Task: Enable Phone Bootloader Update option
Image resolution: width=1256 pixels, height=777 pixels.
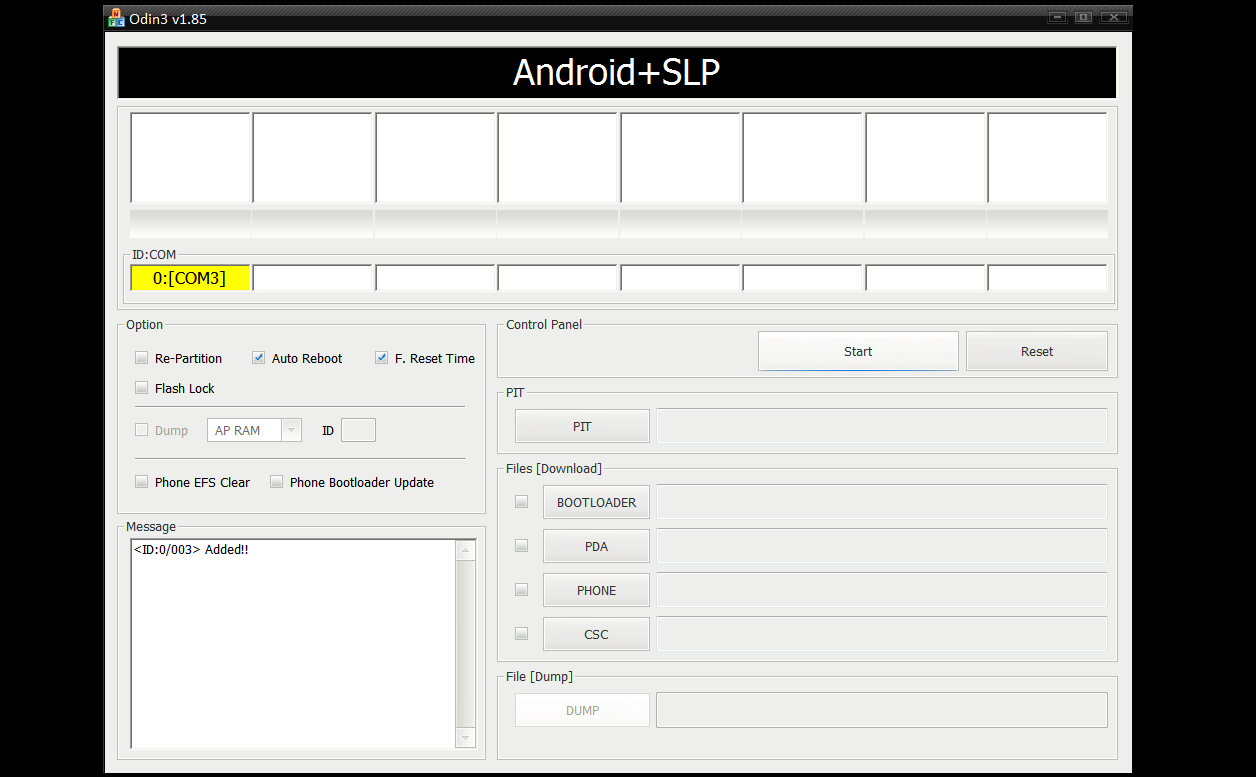Action: coord(276,482)
